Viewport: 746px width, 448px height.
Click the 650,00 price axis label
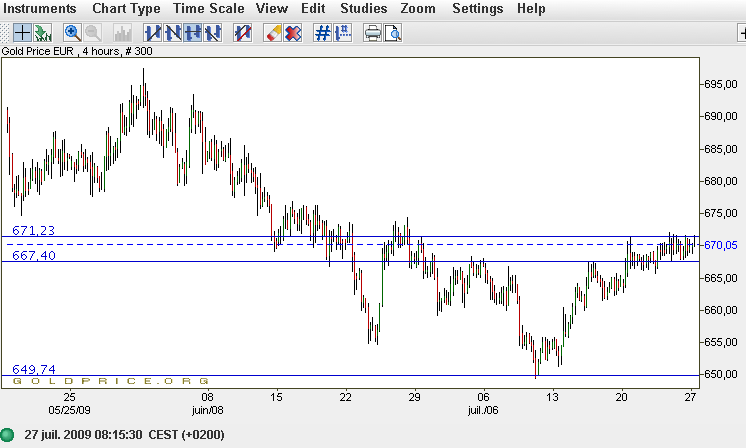tap(720, 374)
